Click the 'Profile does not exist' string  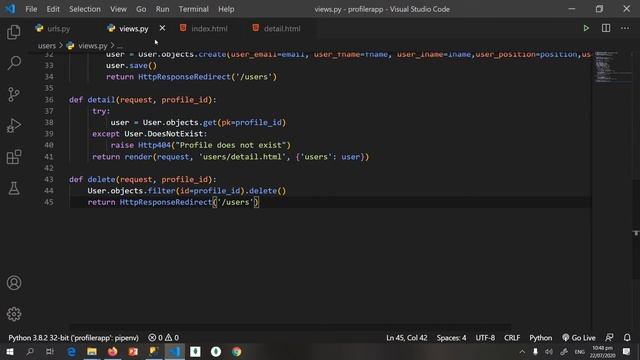pyautogui.click(x=231, y=145)
